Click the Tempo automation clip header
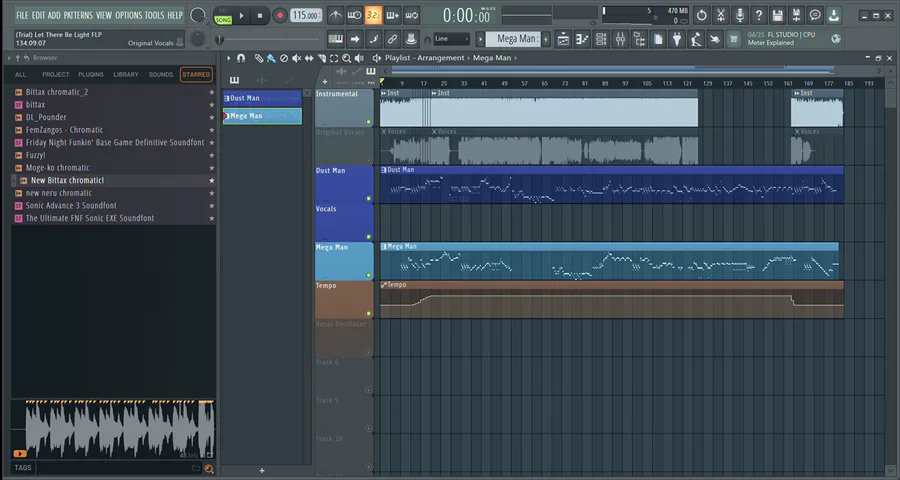Image resolution: width=900 pixels, height=480 pixels. [x=611, y=285]
